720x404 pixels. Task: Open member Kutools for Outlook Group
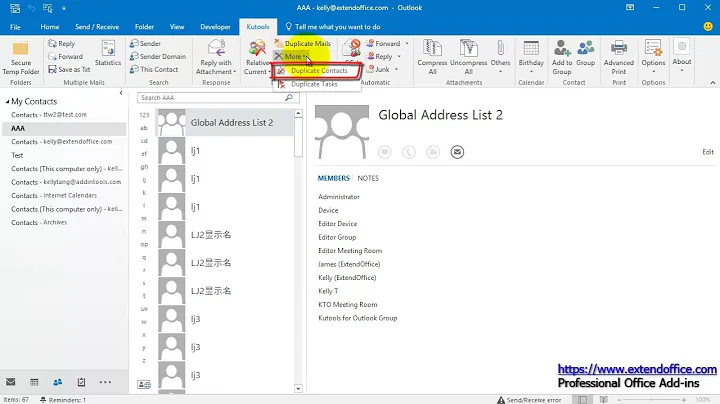click(357, 318)
